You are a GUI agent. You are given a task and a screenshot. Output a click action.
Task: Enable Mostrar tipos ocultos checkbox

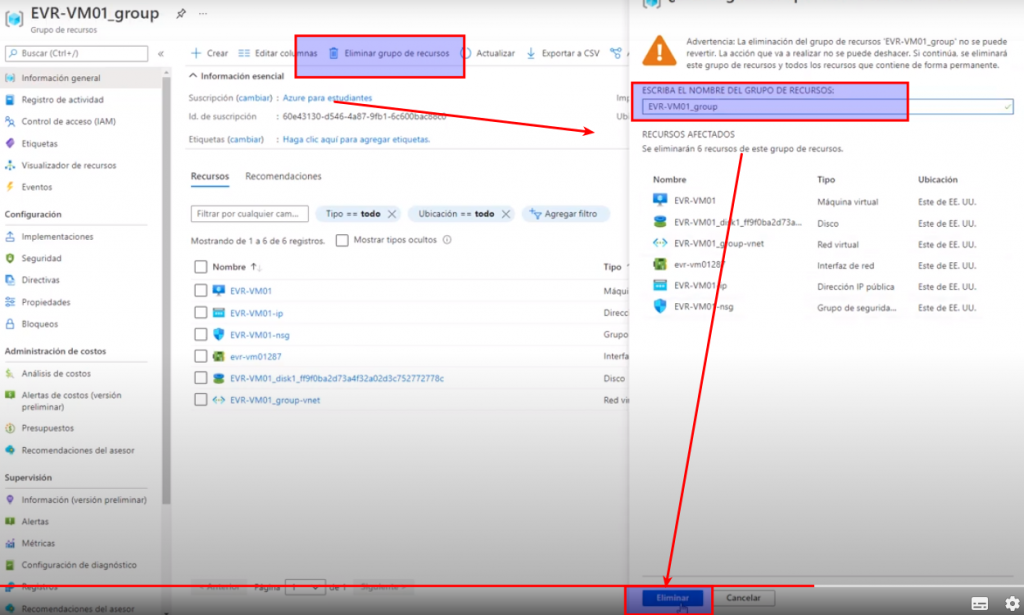[342, 240]
